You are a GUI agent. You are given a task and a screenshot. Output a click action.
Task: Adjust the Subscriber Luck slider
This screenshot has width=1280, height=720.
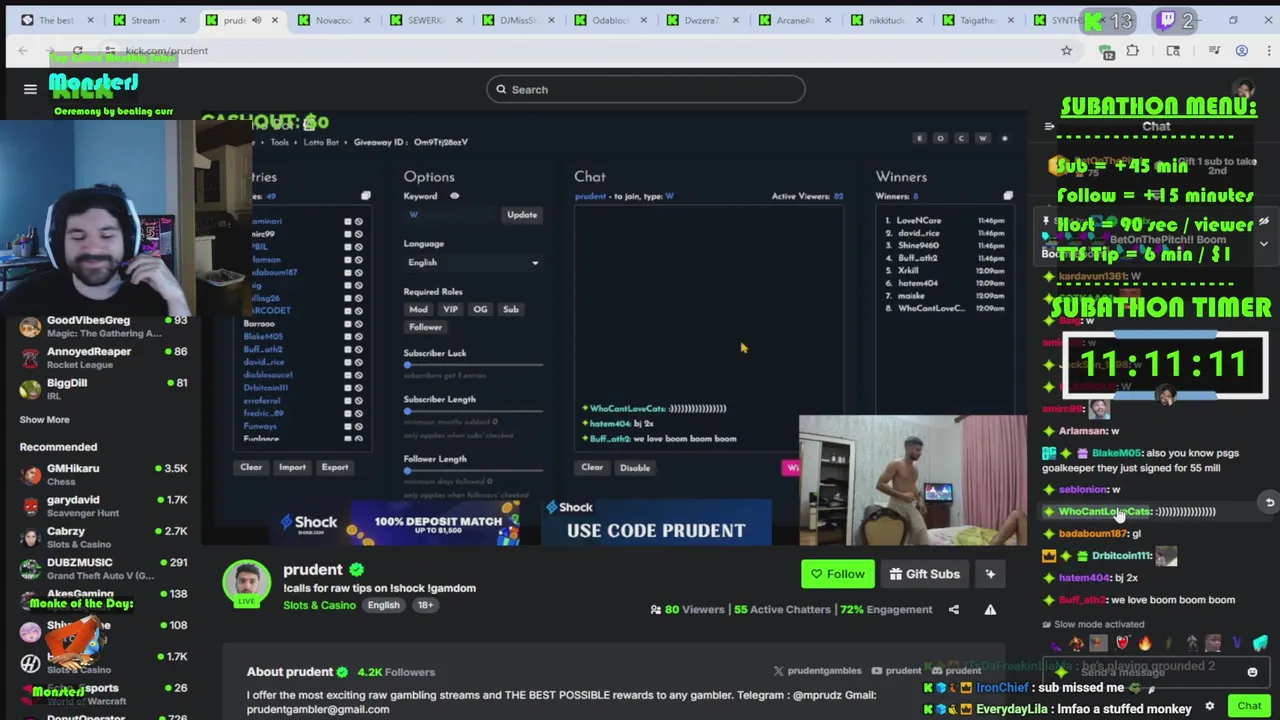[x=473, y=365]
